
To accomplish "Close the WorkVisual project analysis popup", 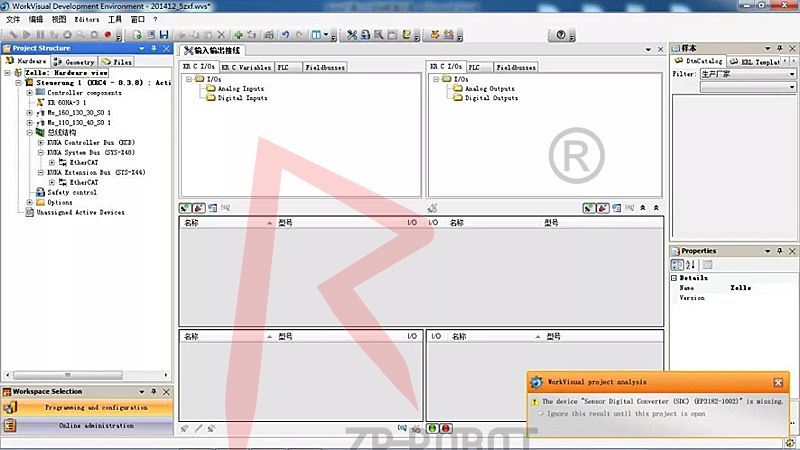I will pos(778,382).
